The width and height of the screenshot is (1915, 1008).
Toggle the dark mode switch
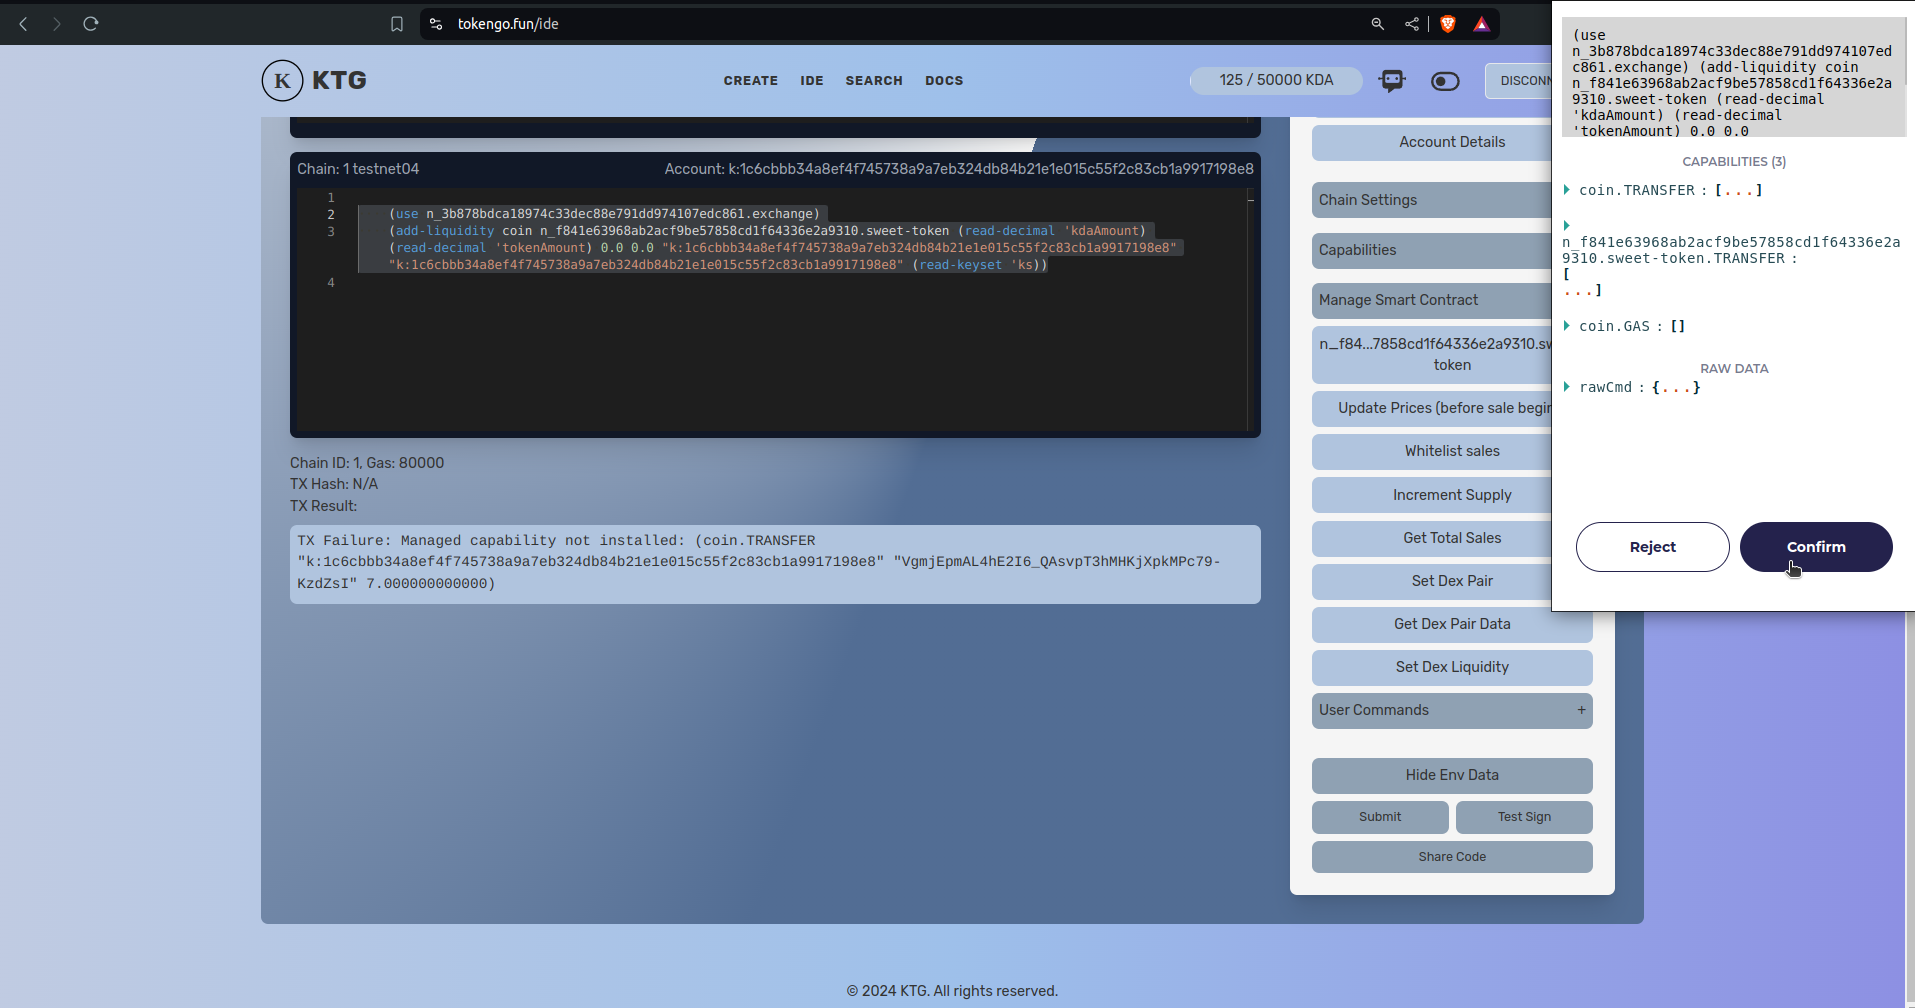pyautogui.click(x=1445, y=81)
